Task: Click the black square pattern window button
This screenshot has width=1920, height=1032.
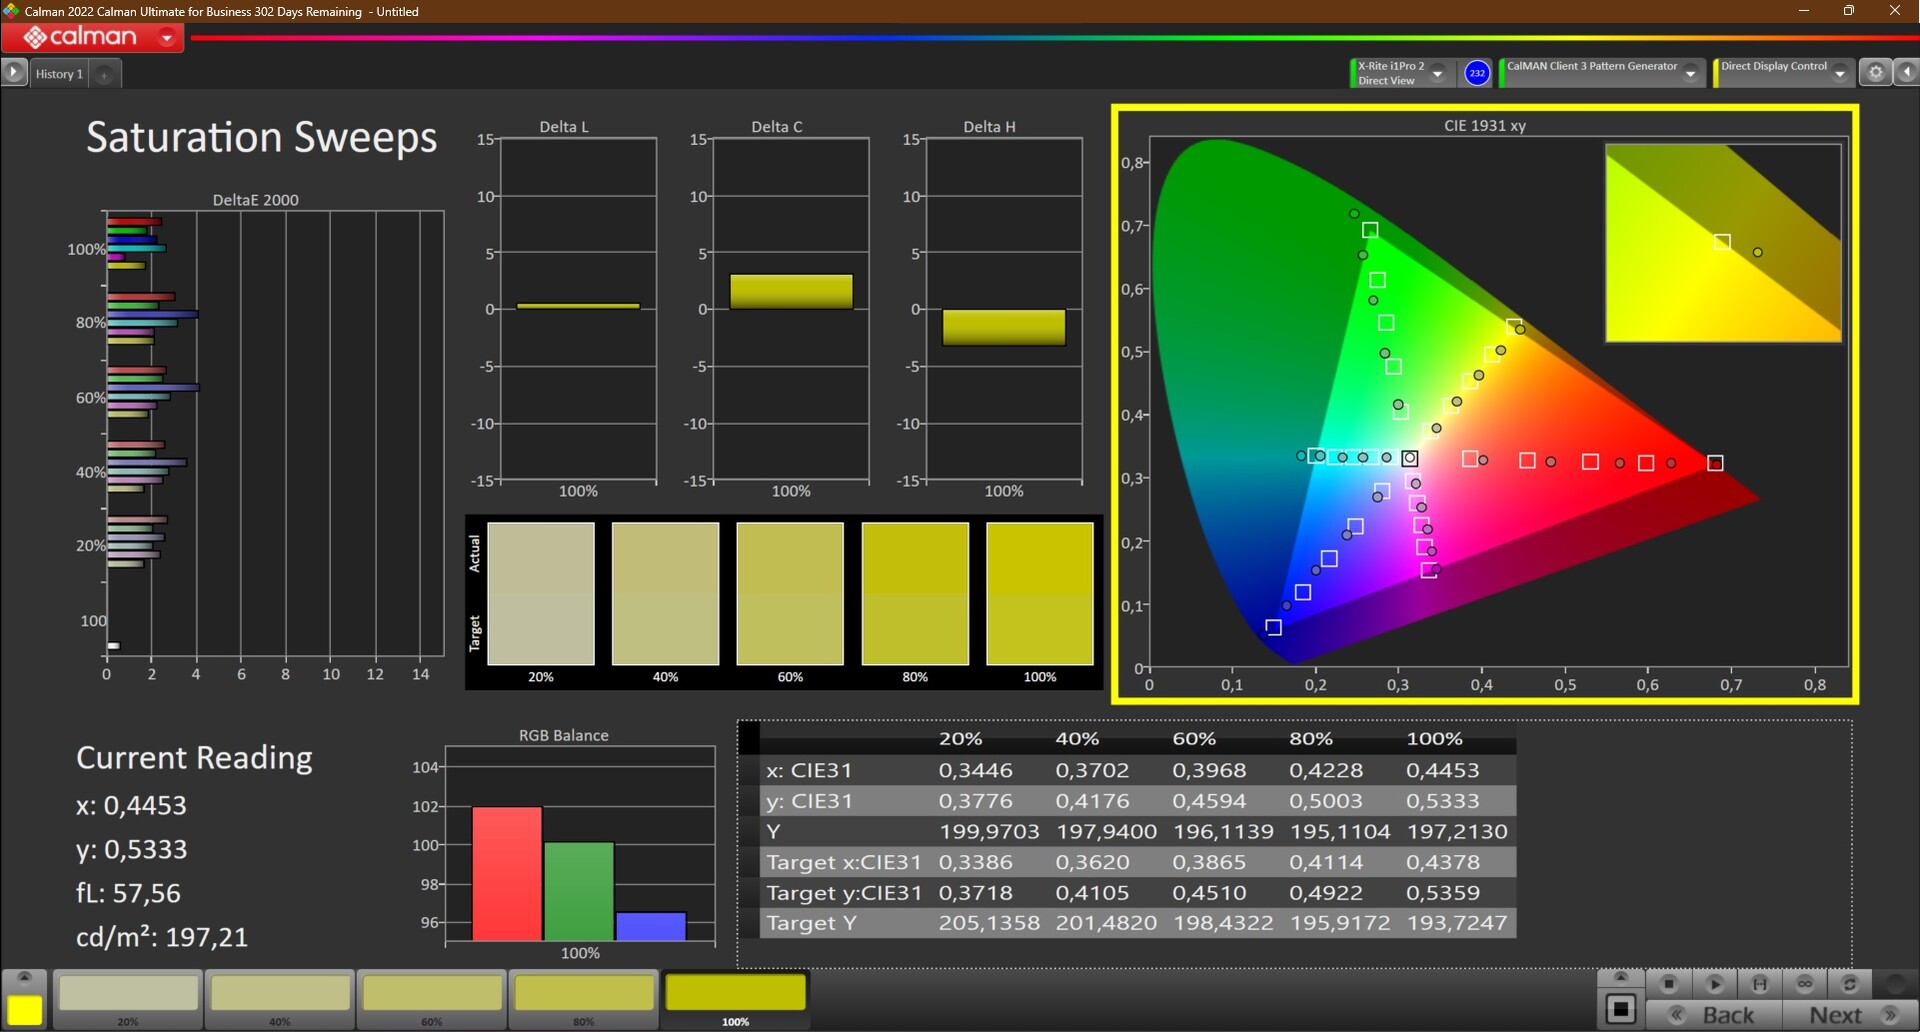Action: point(1621,1010)
